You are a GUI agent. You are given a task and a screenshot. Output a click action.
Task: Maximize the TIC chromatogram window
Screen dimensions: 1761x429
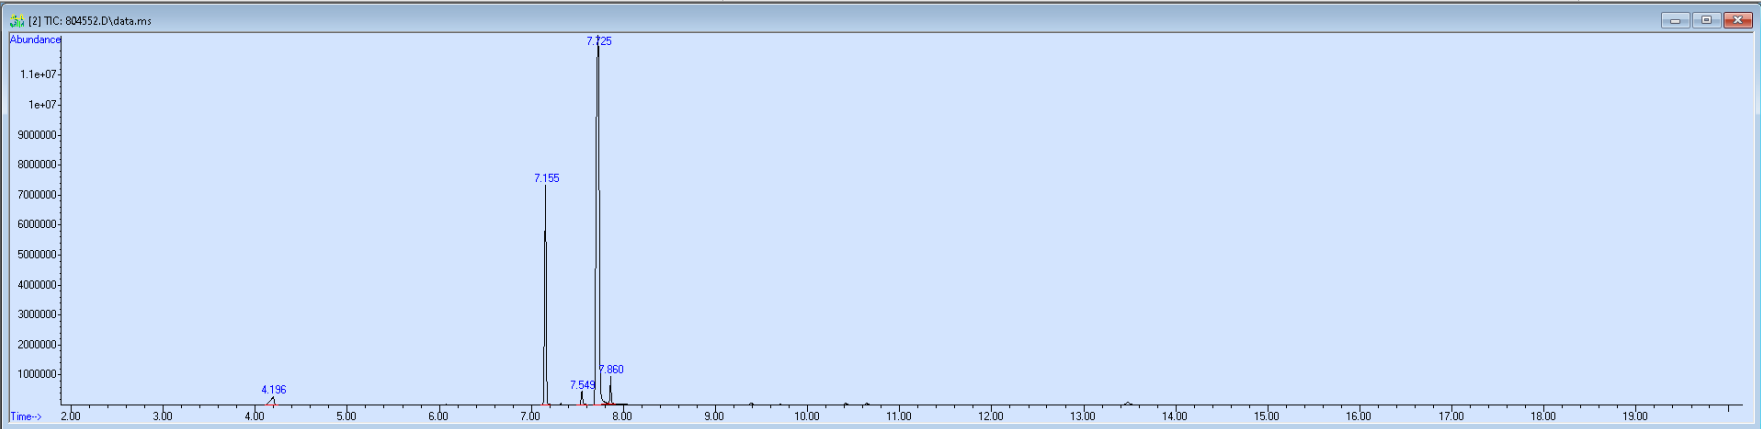tap(1706, 20)
